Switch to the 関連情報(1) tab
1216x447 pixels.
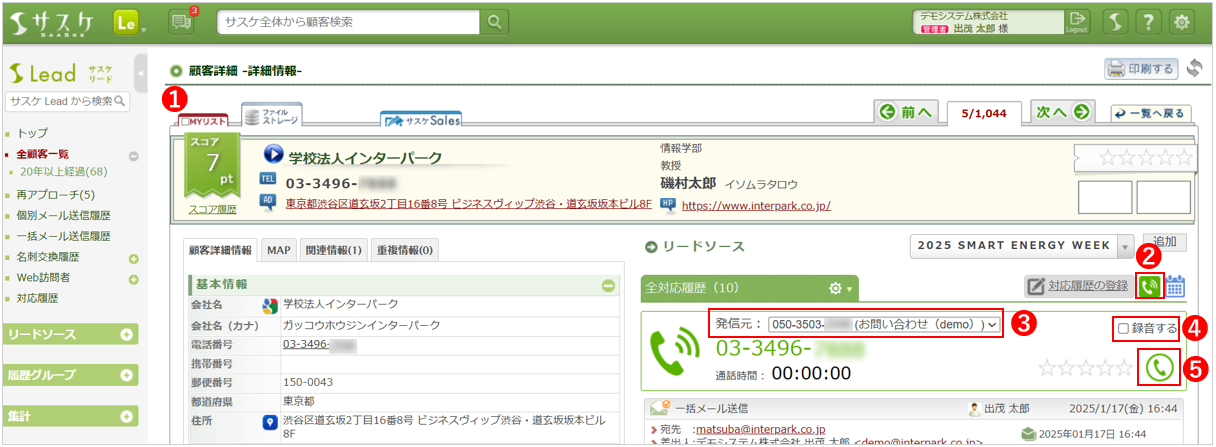[334, 249]
